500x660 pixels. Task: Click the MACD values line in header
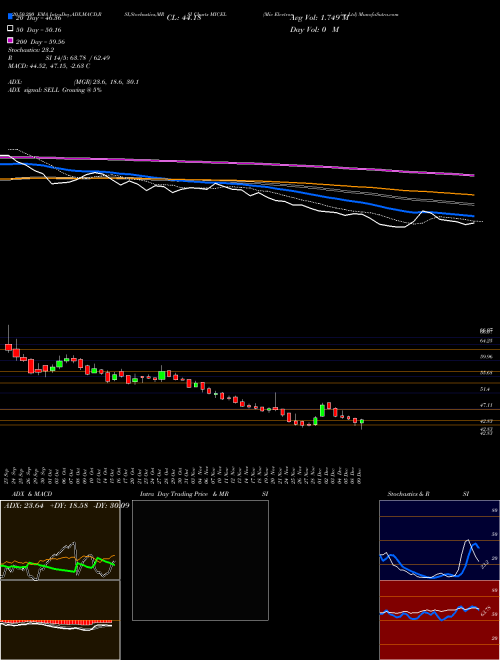[x=49, y=66]
